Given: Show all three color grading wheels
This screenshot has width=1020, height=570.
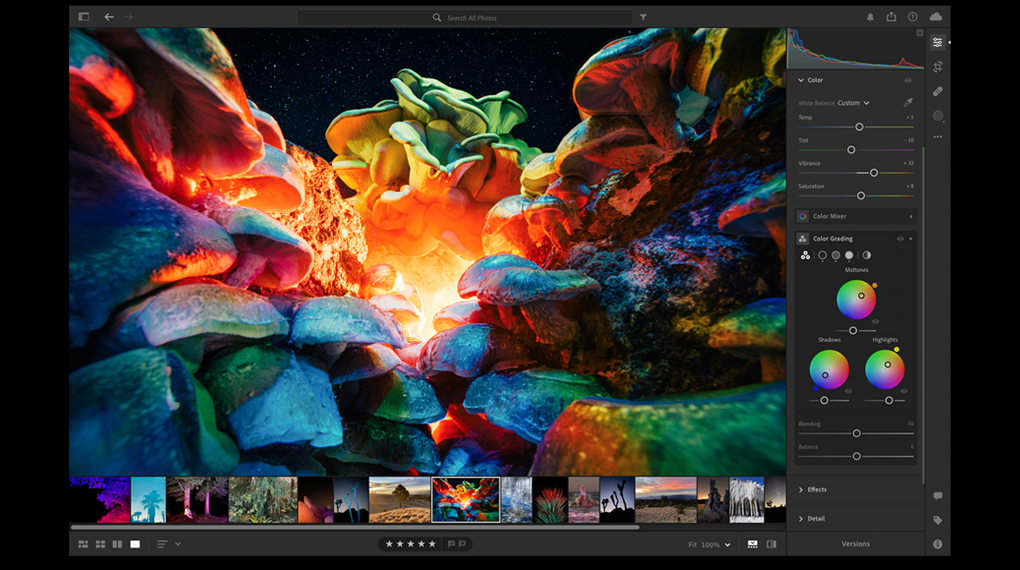Looking at the screenshot, I should coord(805,255).
